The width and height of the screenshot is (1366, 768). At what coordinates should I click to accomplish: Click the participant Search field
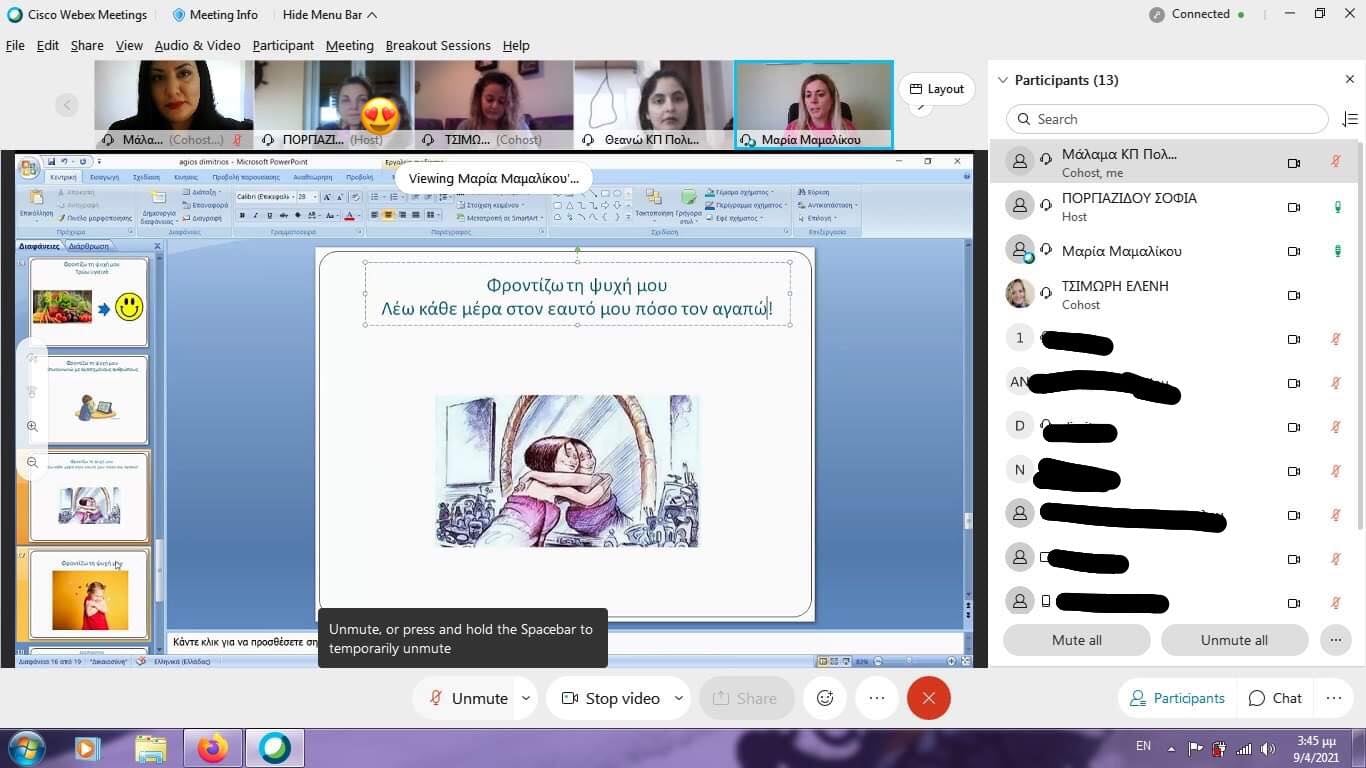pos(1167,119)
